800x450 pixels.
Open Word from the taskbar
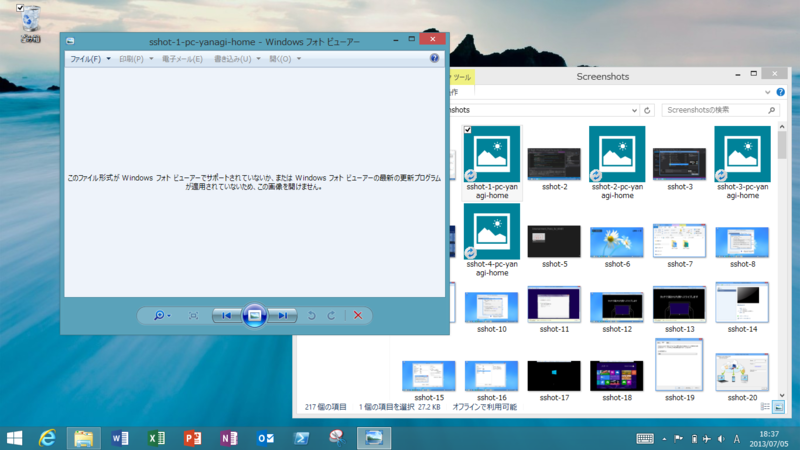(120, 438)
